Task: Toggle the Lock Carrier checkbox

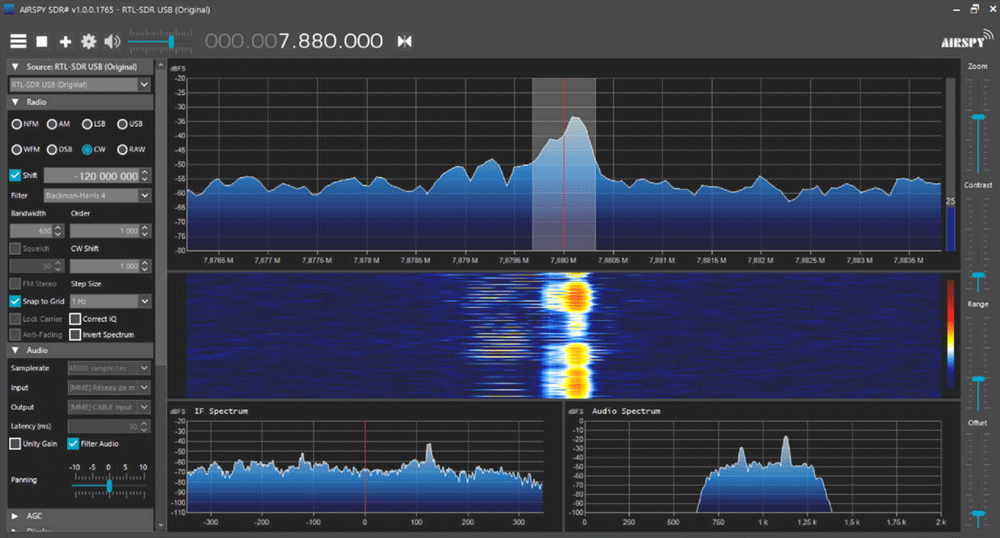Action: tap(15, 319)
